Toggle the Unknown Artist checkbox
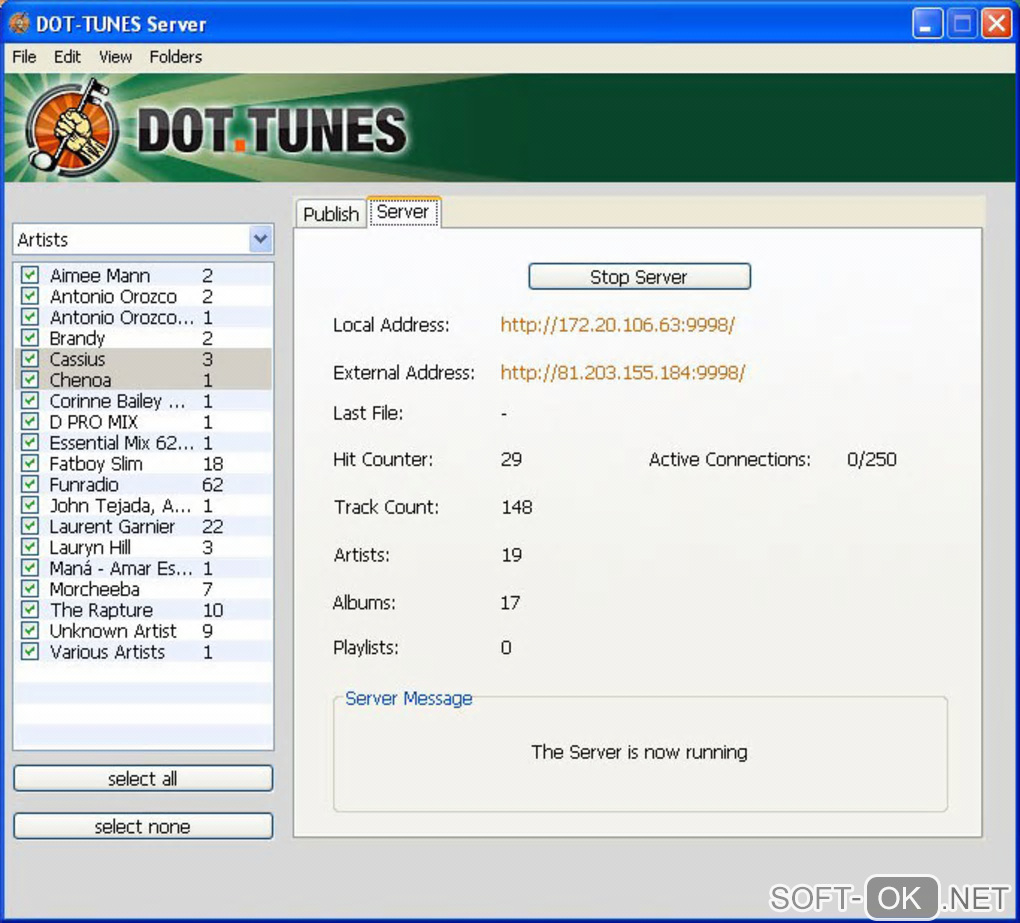Image resolution: width=1020 pixels, height=923 pixels. (x=29, y=630)
